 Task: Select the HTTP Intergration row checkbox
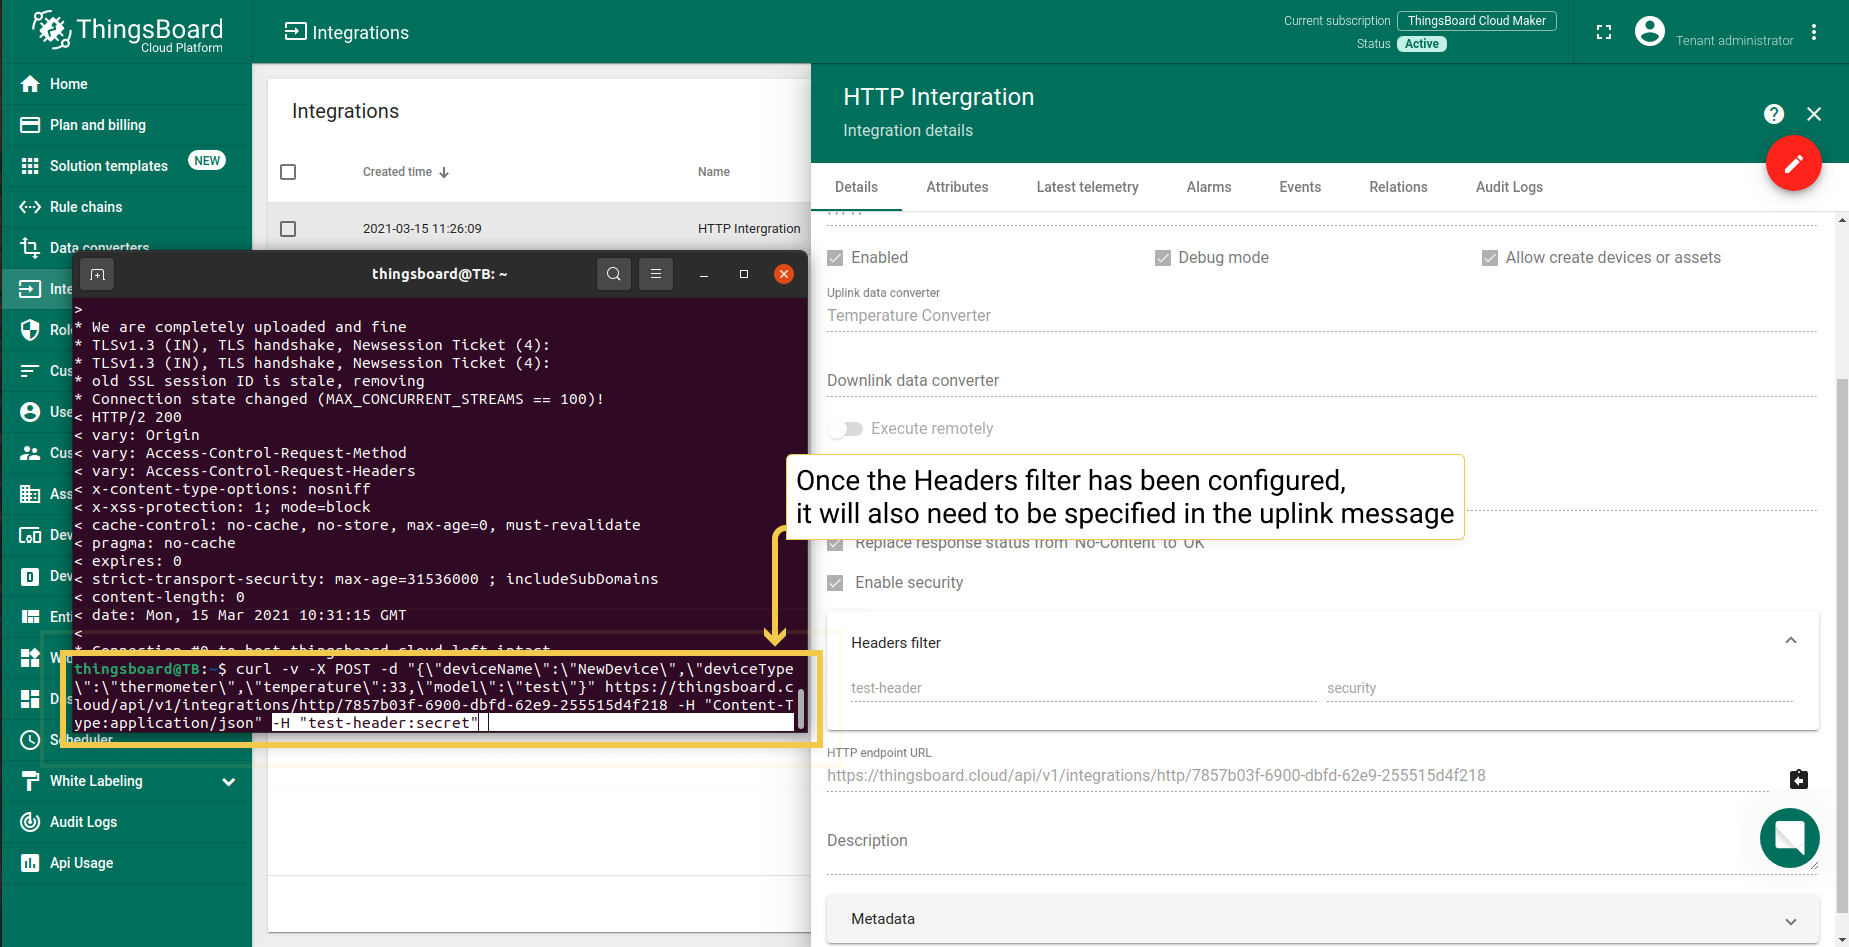pos(288,229)
